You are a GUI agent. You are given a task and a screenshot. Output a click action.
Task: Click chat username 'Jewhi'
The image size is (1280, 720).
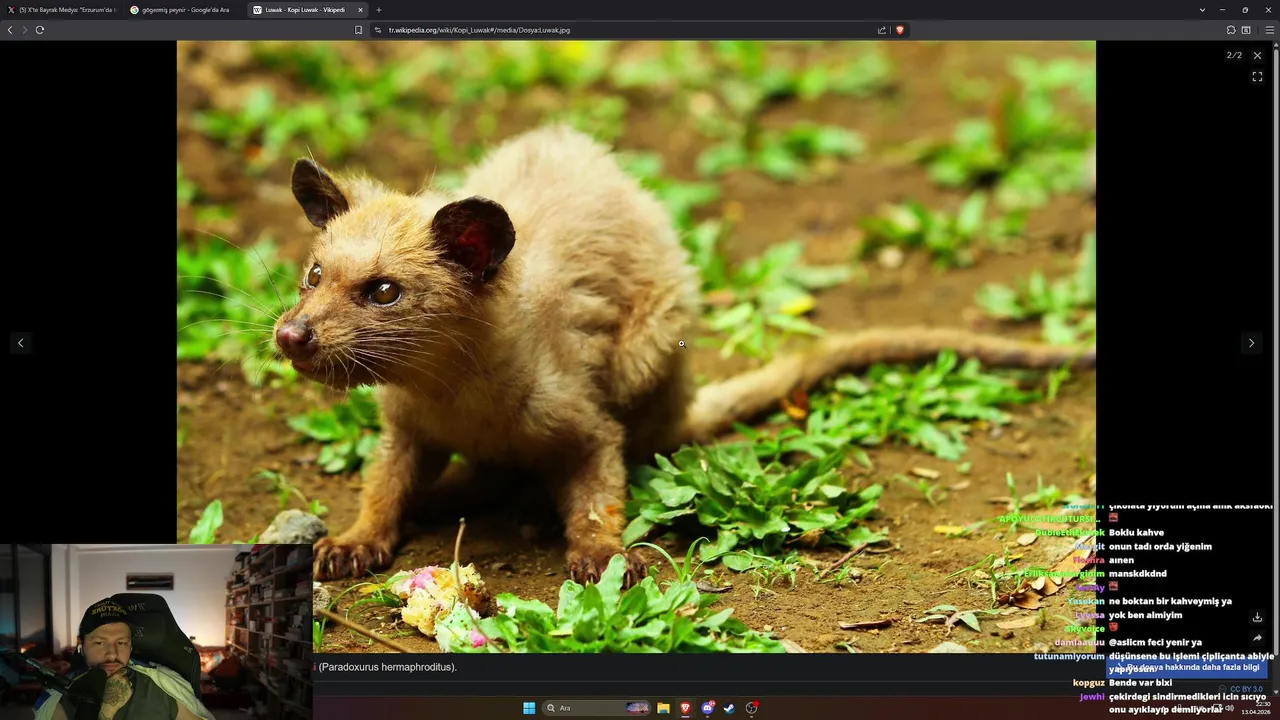(1092, 697)
